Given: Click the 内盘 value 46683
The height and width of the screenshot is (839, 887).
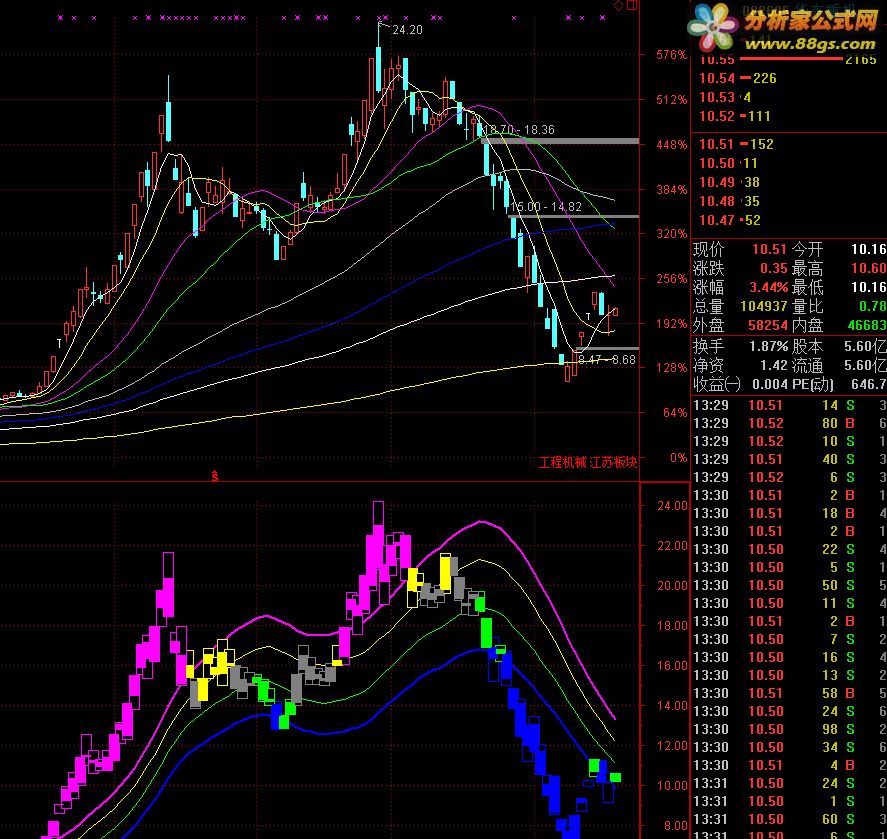Looking at the screenshot, I should tap(867, 325).
